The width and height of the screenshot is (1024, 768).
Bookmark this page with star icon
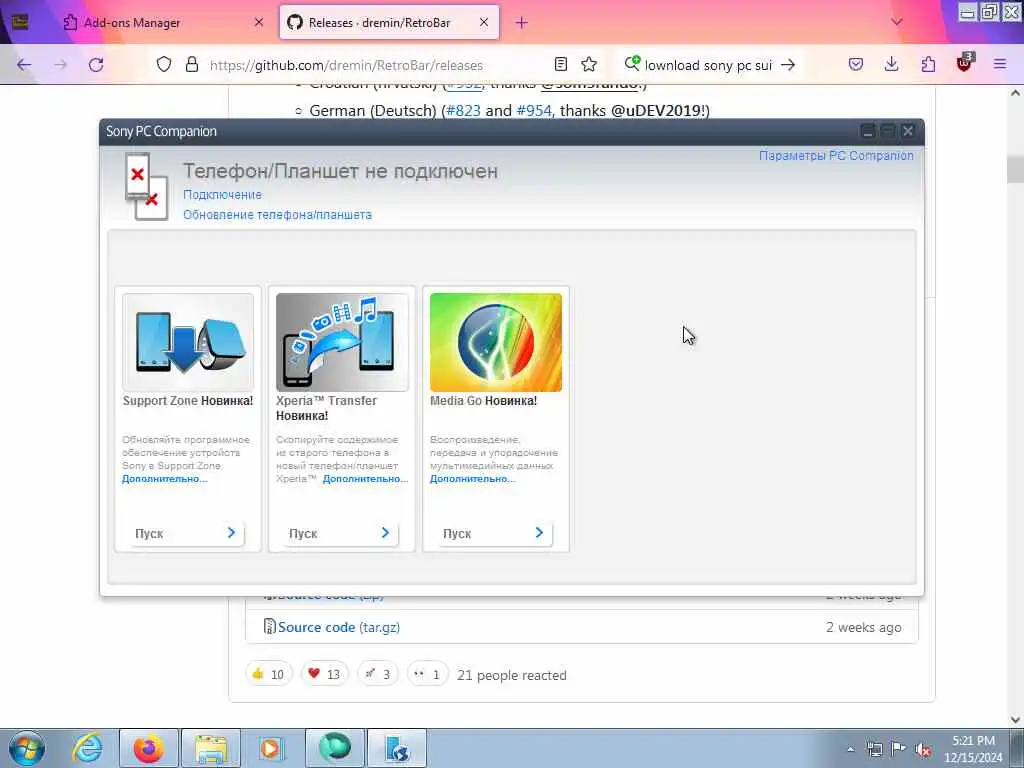click(x=589, y=64)
